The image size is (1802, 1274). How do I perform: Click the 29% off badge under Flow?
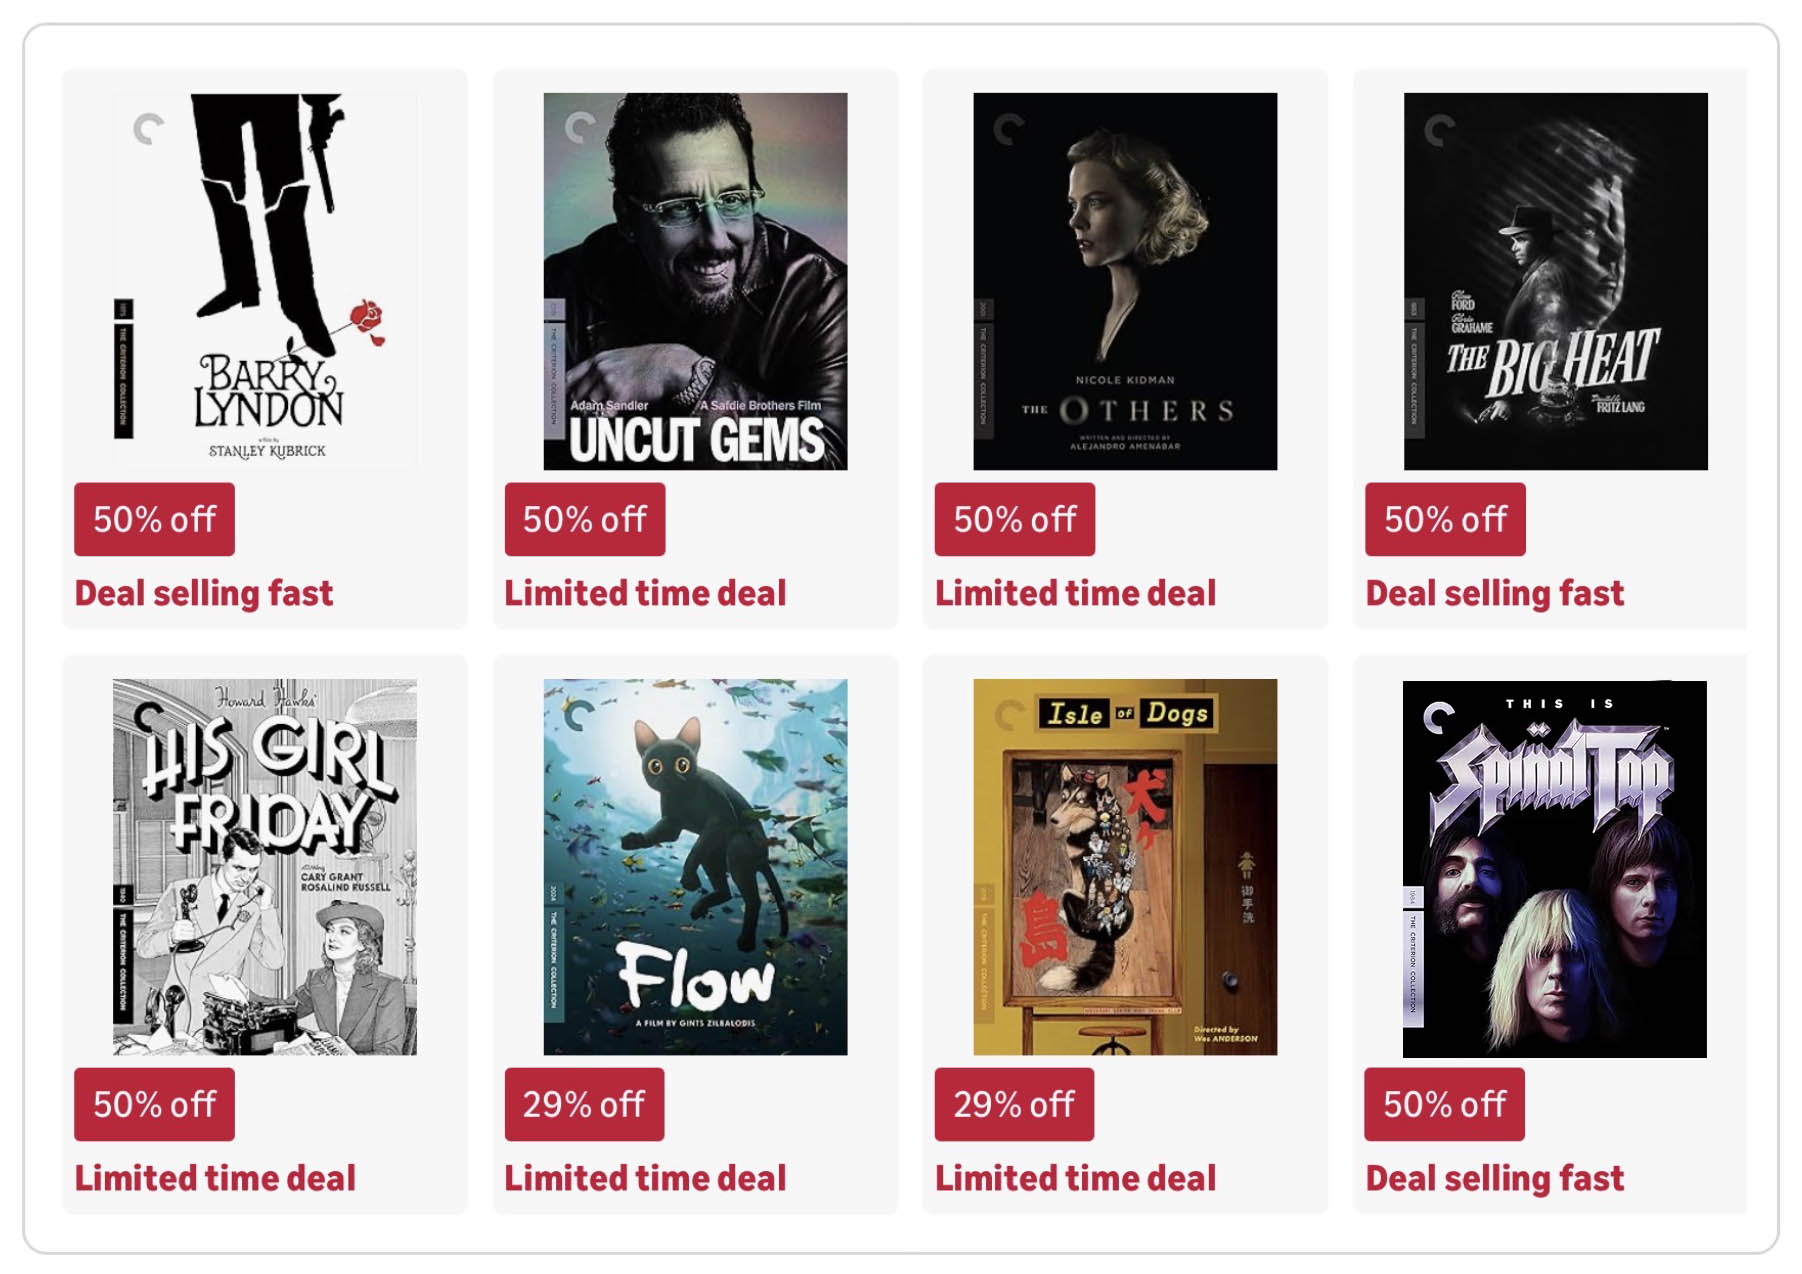pyautogui.click(x=586, y=1105)
